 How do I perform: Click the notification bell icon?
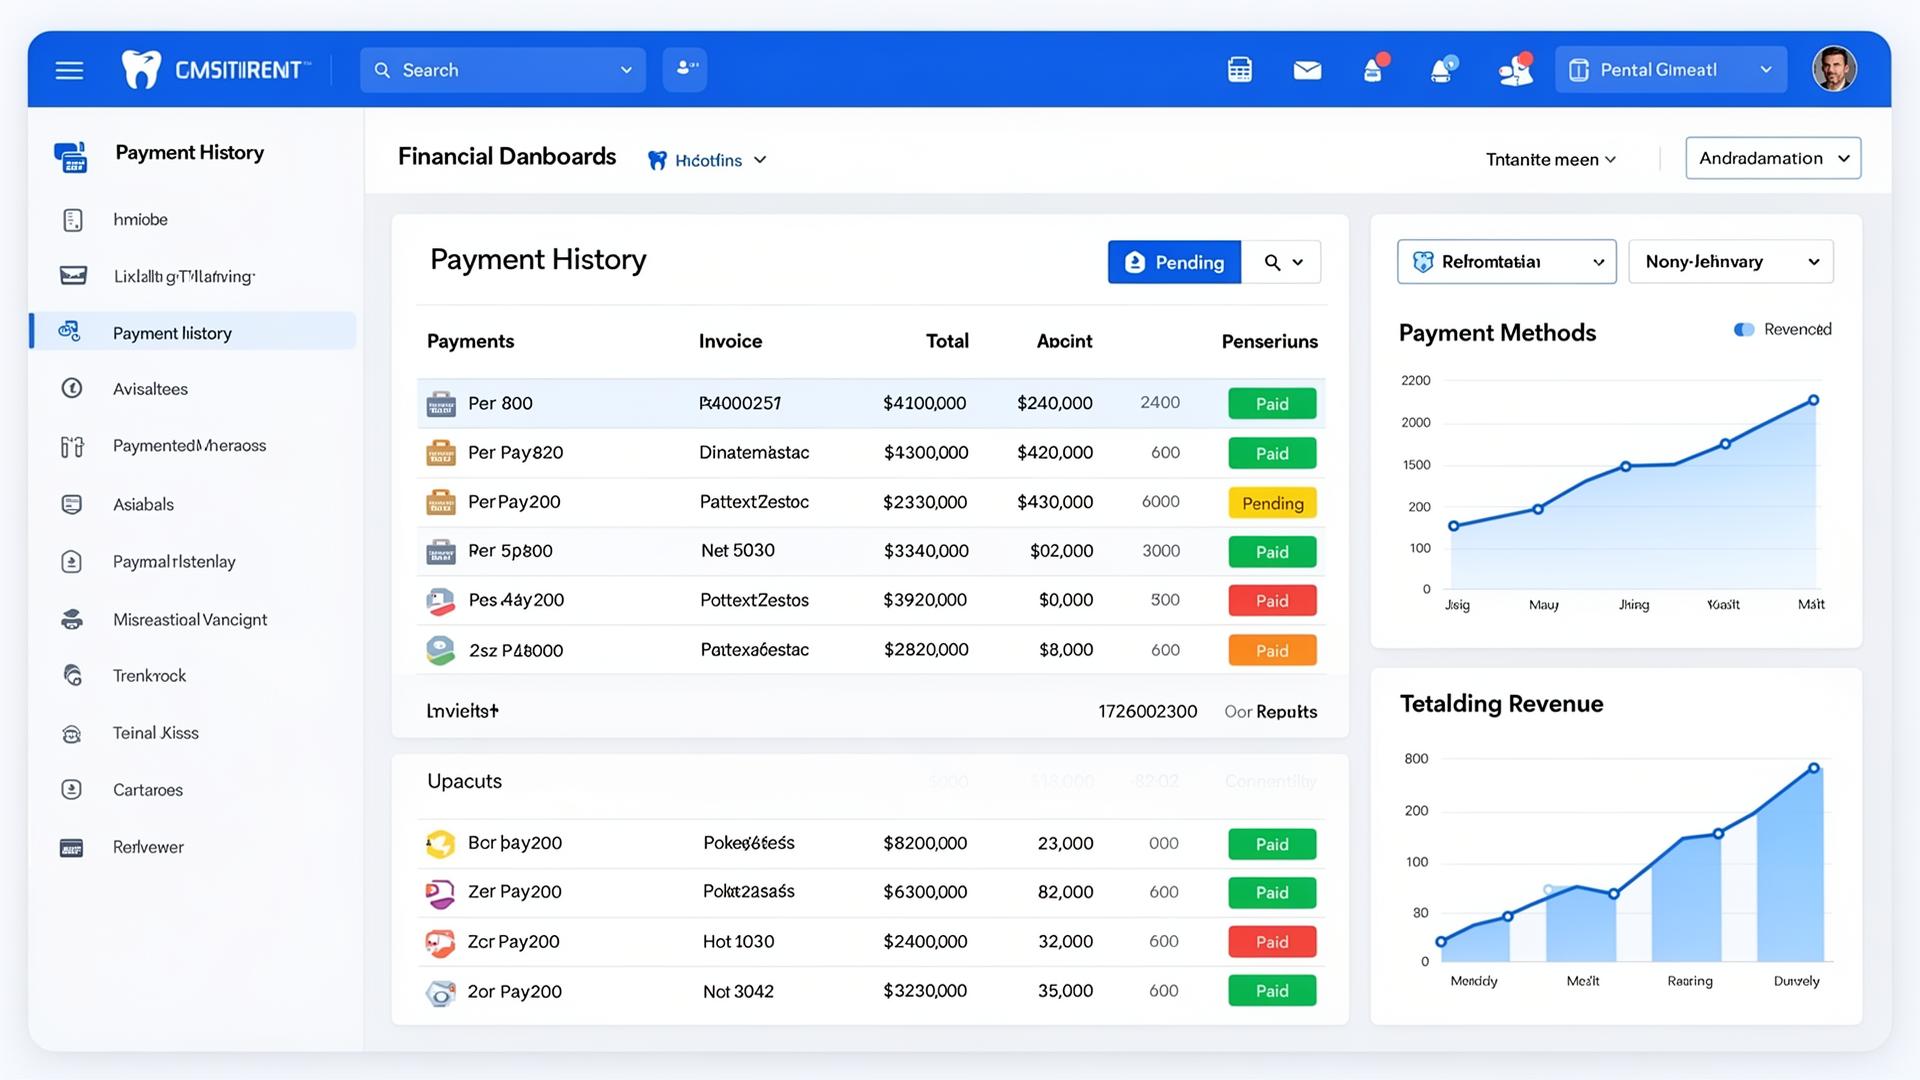click(x=1442, y=70)
